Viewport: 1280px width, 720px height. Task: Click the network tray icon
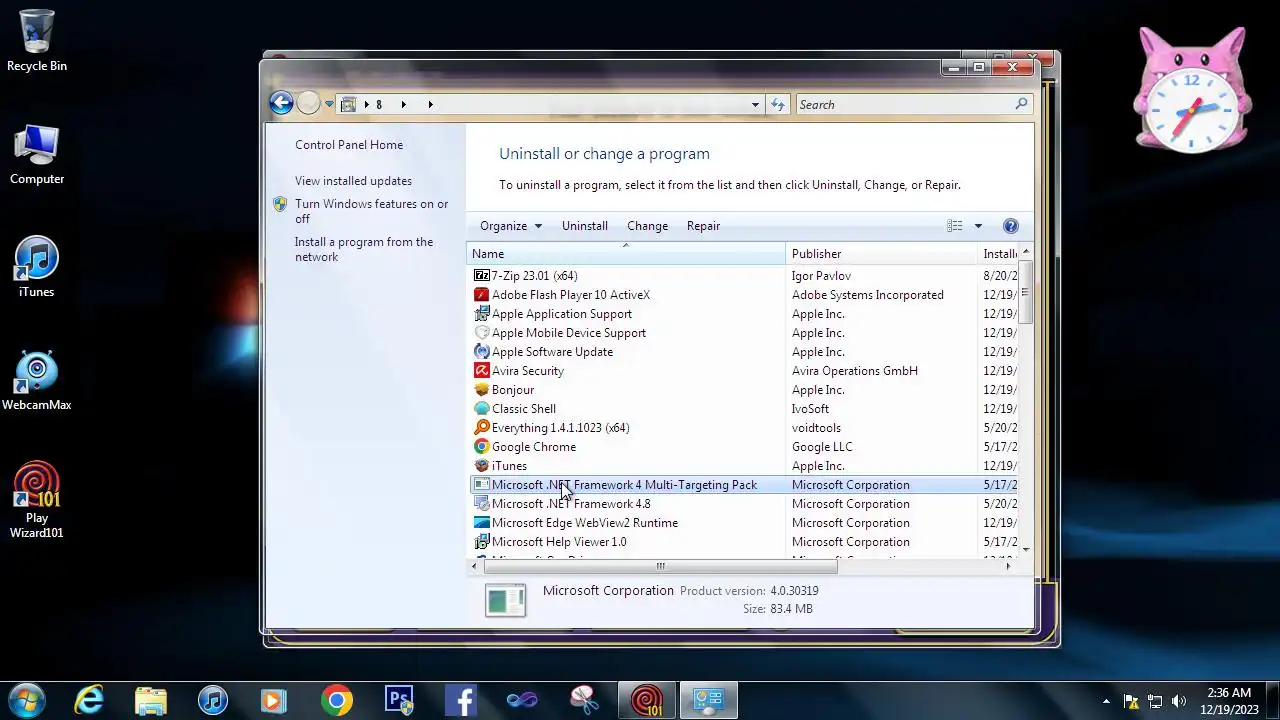coord(1155,701)
